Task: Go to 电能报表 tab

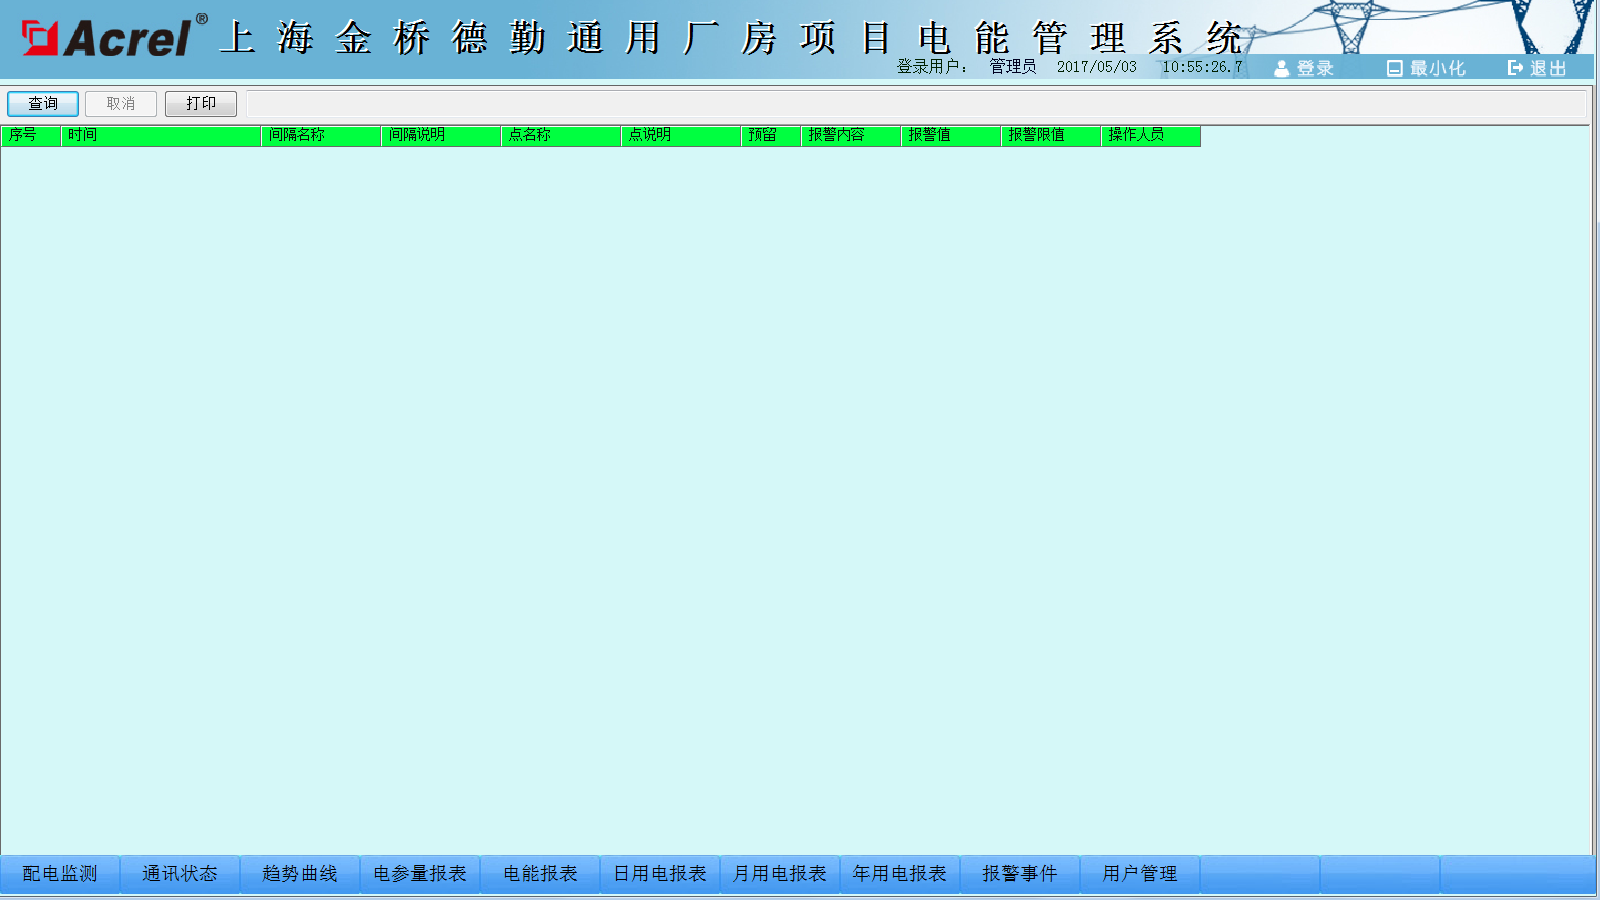Action: 540,874
